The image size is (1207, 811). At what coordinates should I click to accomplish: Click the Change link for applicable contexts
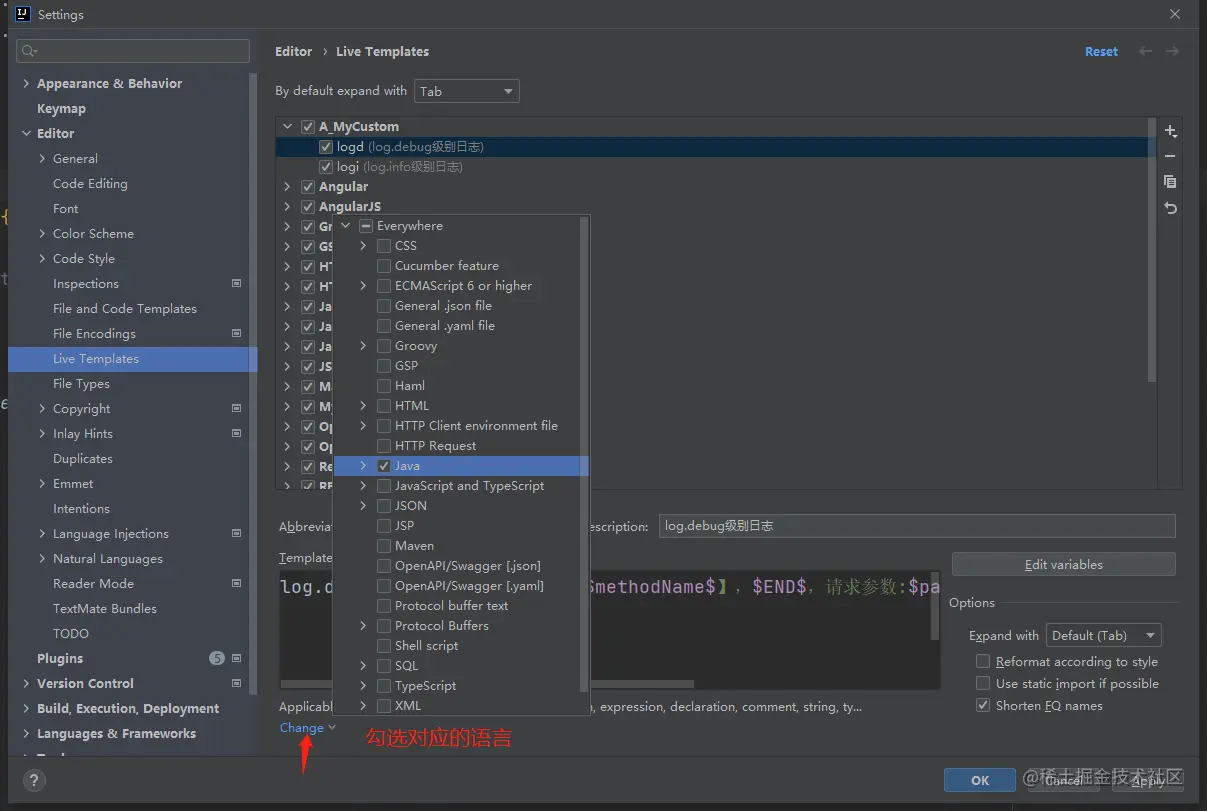pyautogui.click(x=301, y=728)
